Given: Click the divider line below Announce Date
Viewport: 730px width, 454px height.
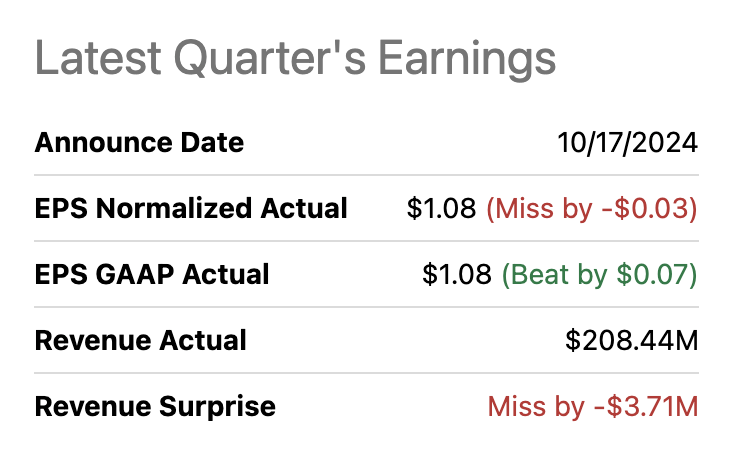Looking at the screenshot, I should pyautogui.click(x=366, y=175).
